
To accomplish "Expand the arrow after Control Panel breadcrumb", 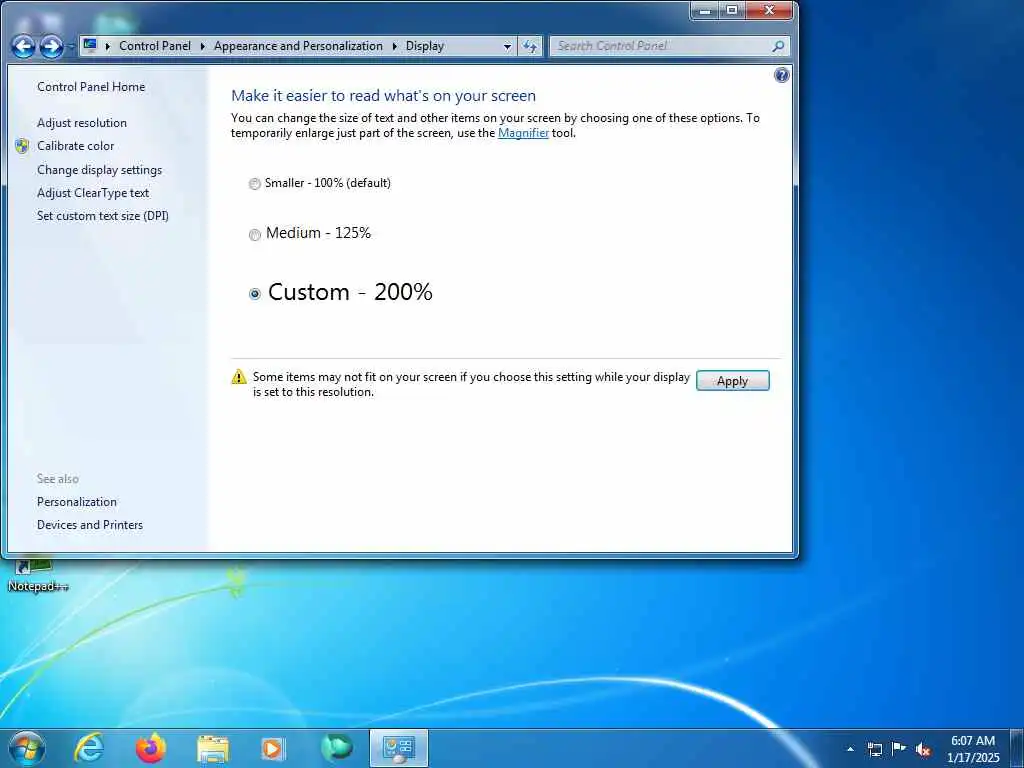I will (202, 46).
